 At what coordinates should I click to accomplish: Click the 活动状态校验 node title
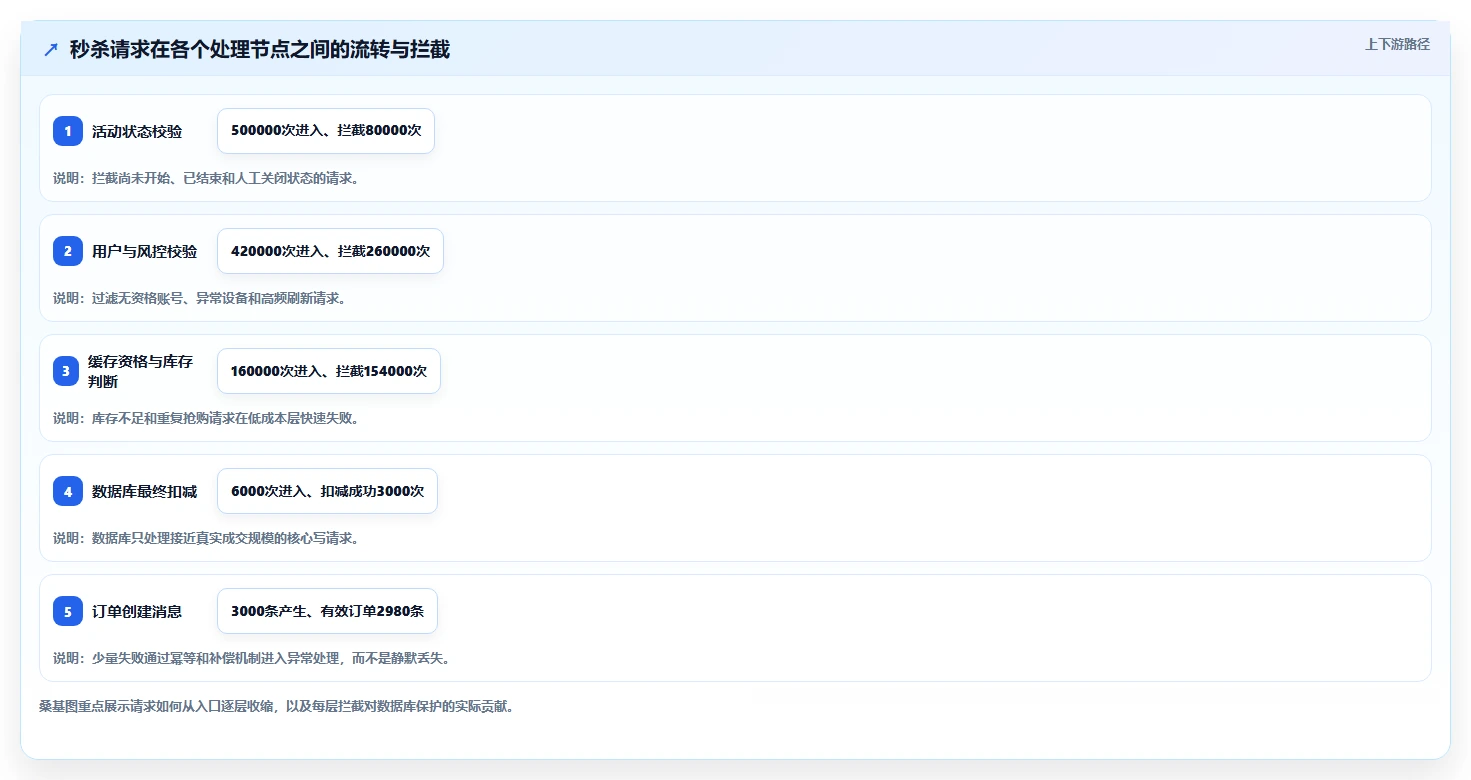[x=137, y=131]
